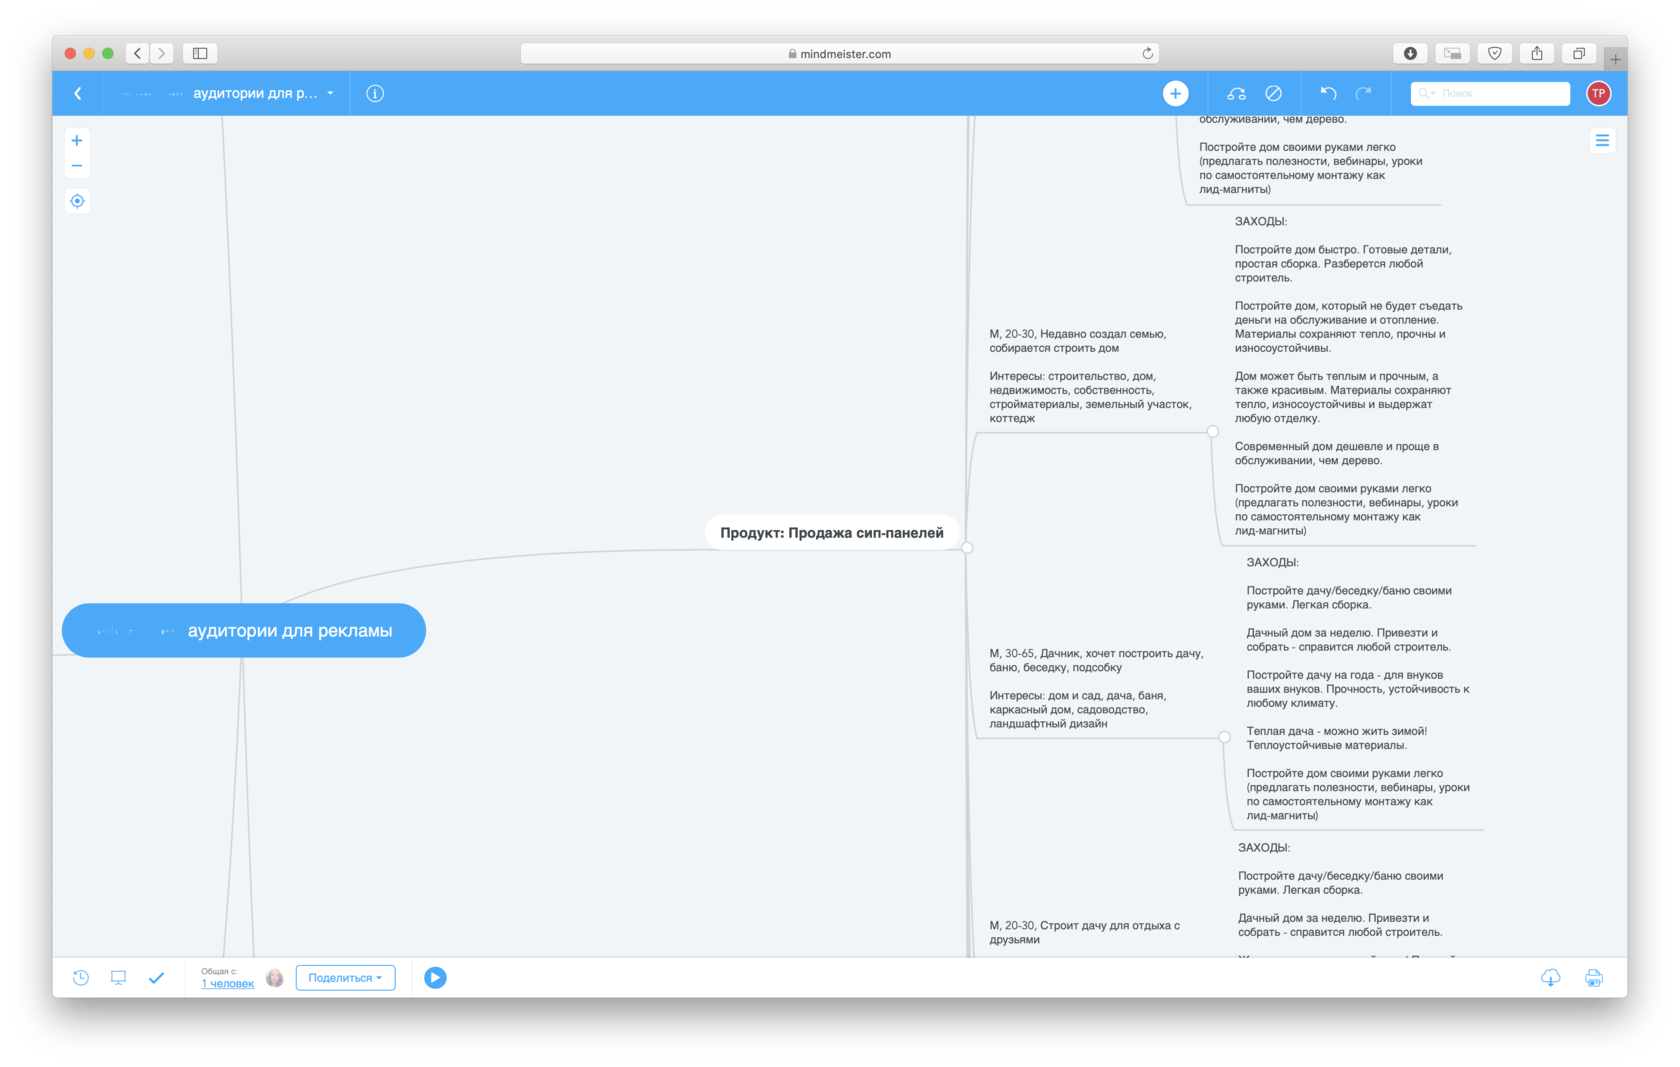The image size is (1680, 1067).
Task: Open the map title dropdown arrow
Action: pos(330,93)
